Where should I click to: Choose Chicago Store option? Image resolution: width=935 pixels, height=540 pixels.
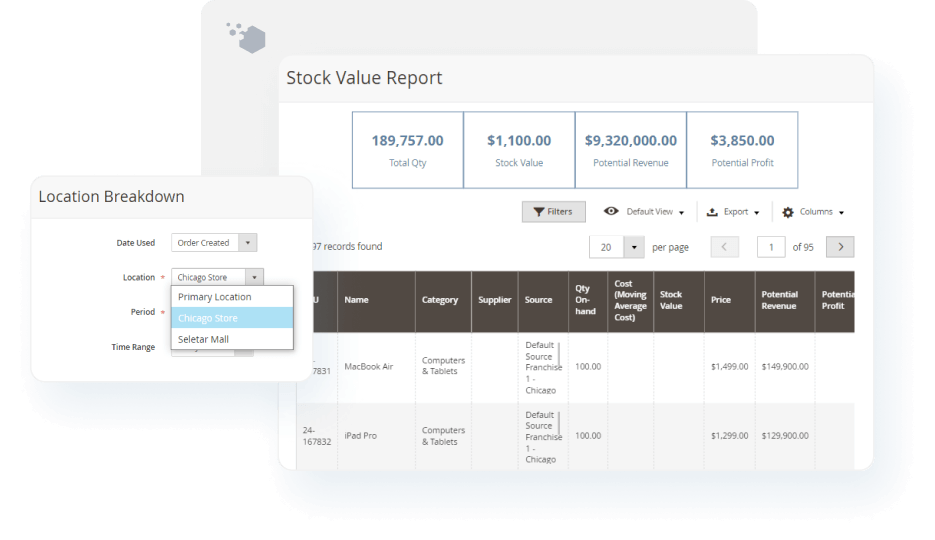coord(208,318)
